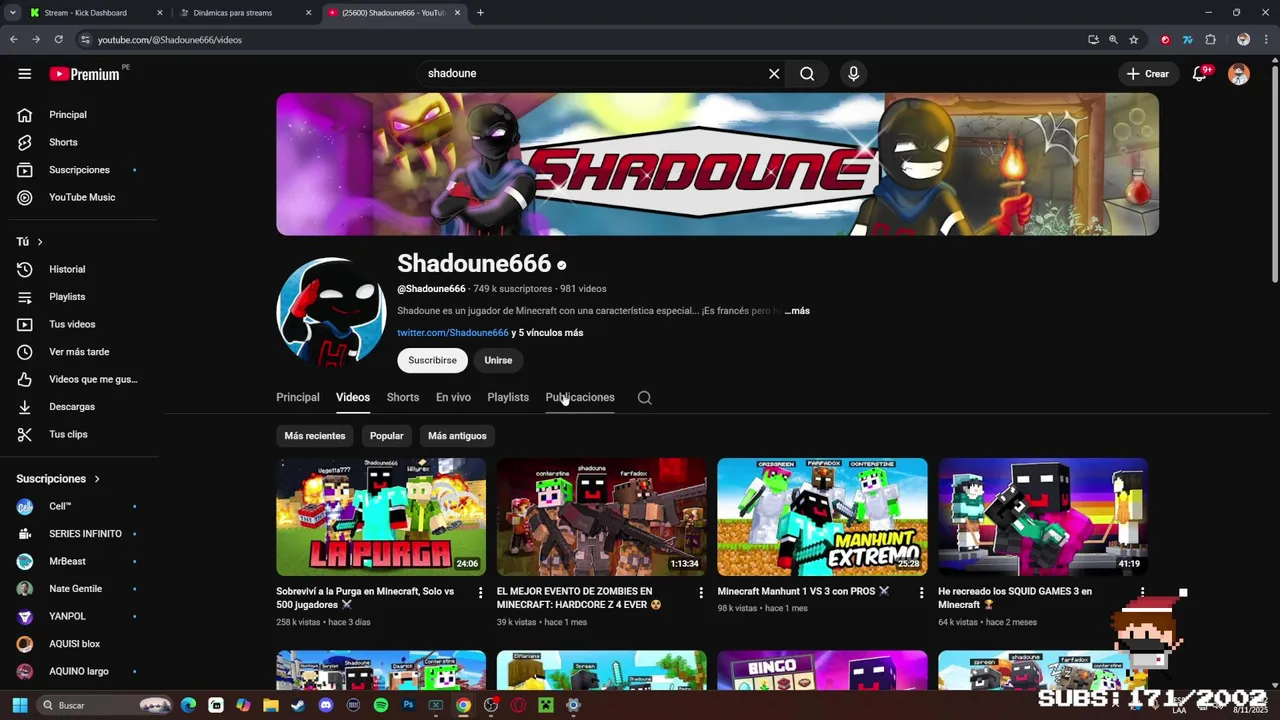The width and height of the screenshot is (1280, 720).
Task: Open the twitter.com/Shadoune666 link
Action: coord(453,333)
